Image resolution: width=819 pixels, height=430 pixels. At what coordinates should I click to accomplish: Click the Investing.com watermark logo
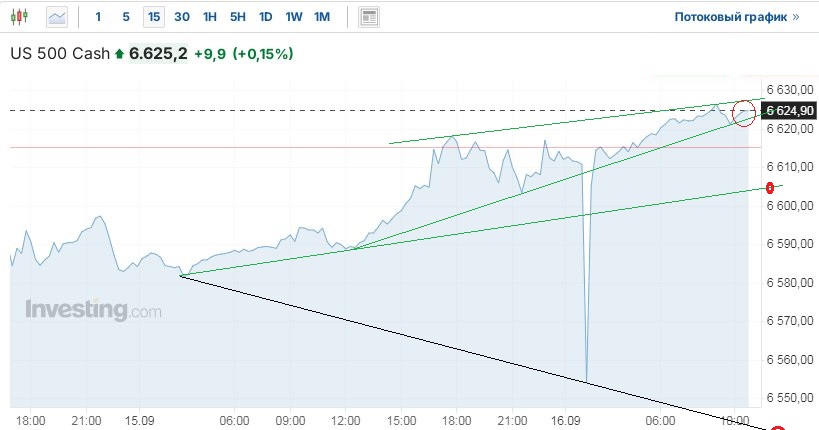(x=93, y=310)
